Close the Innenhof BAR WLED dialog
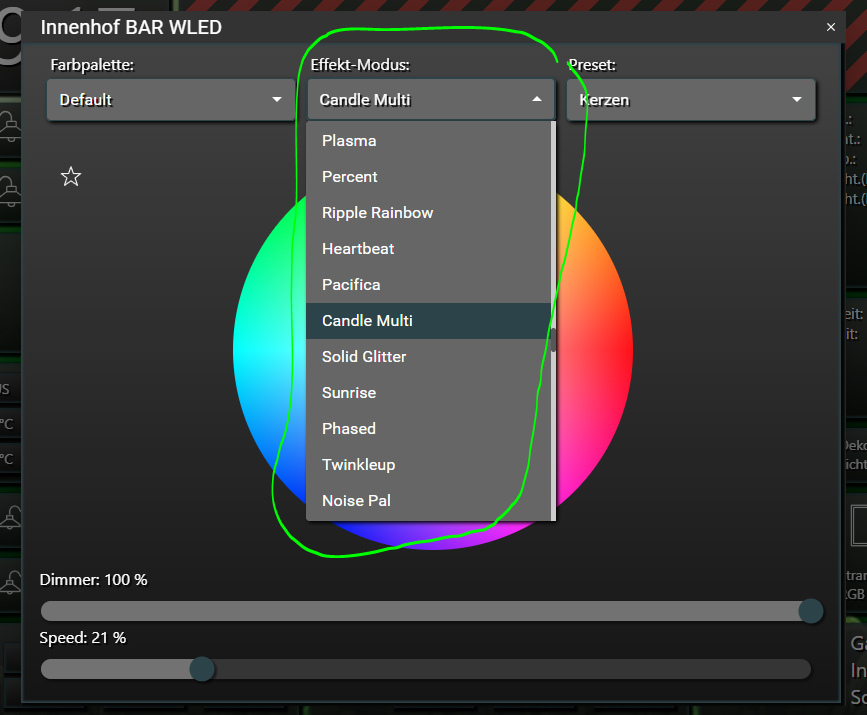 click(831, 27)
